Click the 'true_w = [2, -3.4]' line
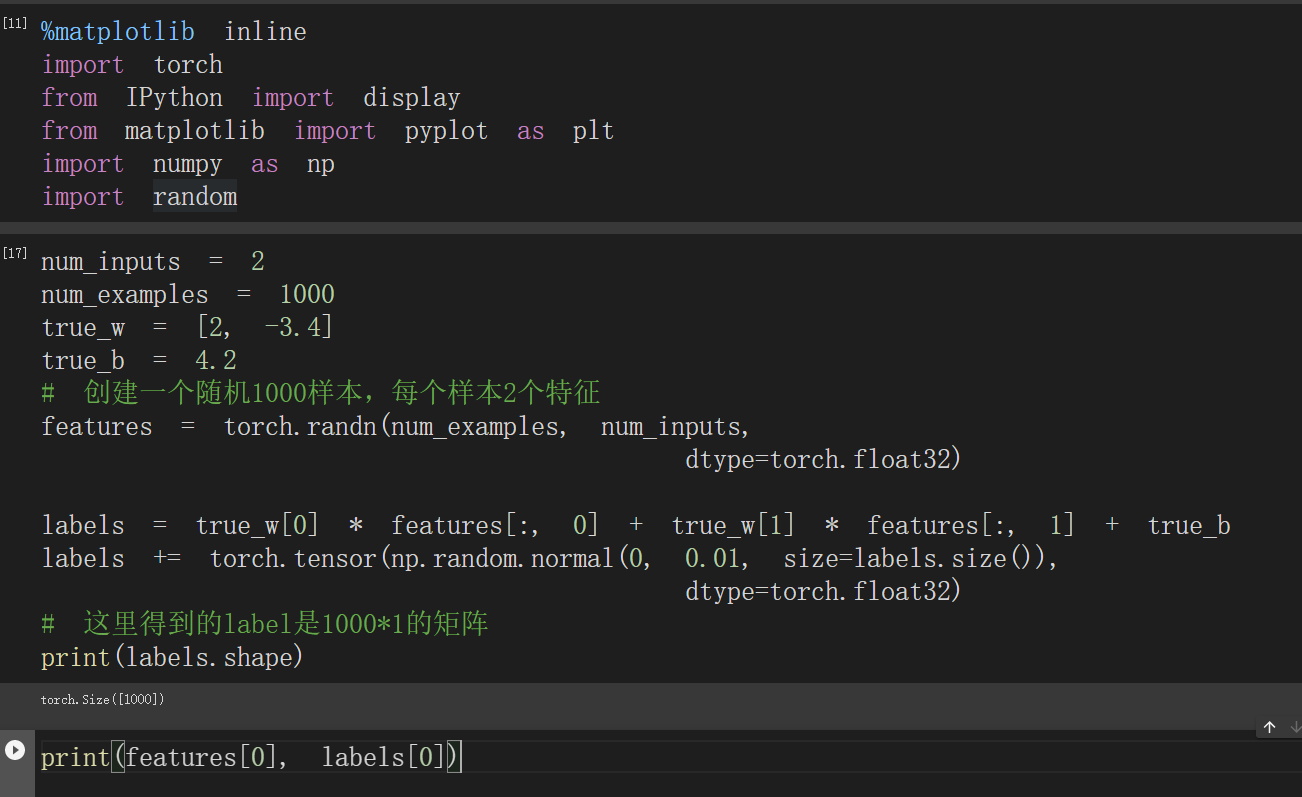 [187, 328]
